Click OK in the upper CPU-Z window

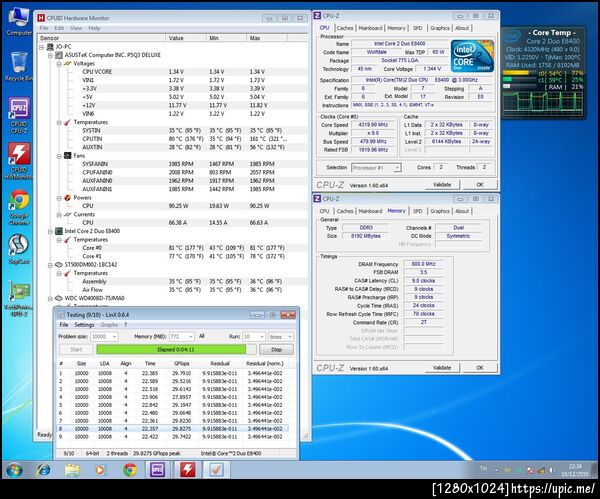click(x=480, y=184)
